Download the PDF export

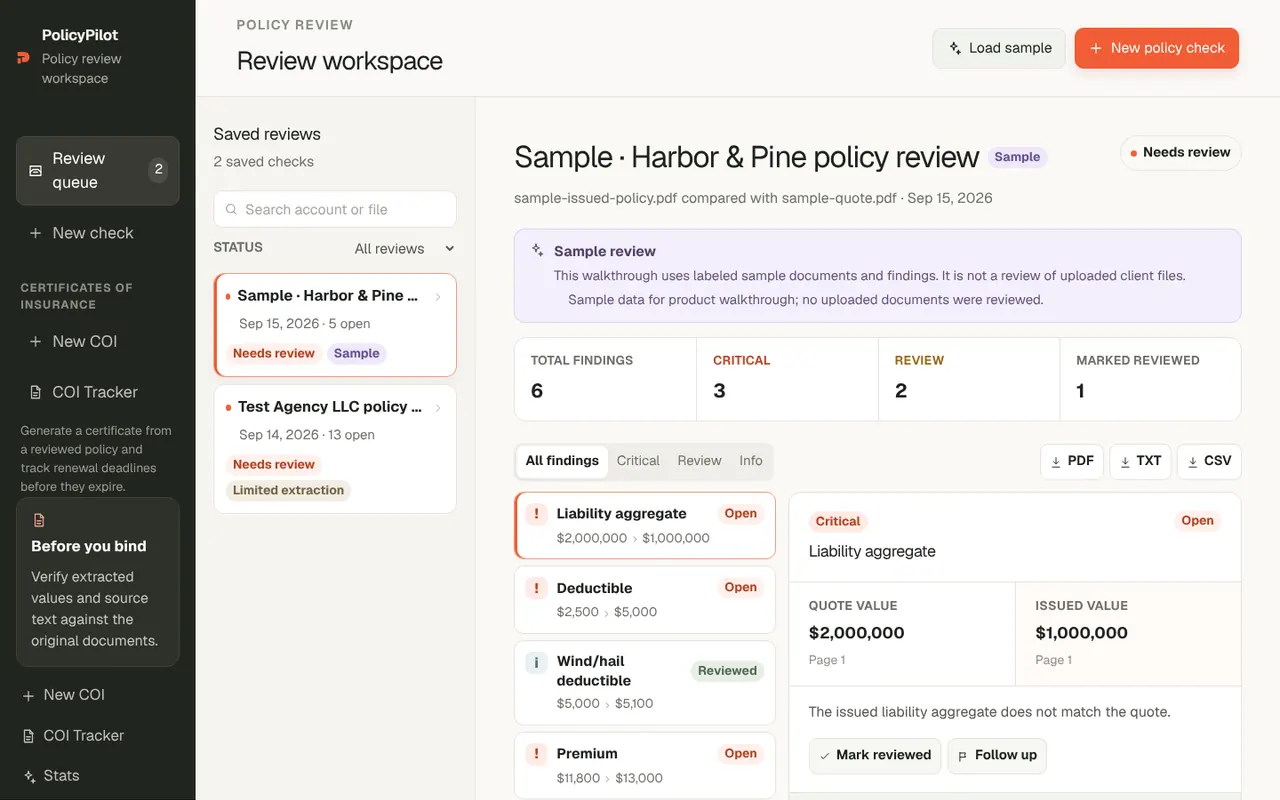click(1072, 461)
